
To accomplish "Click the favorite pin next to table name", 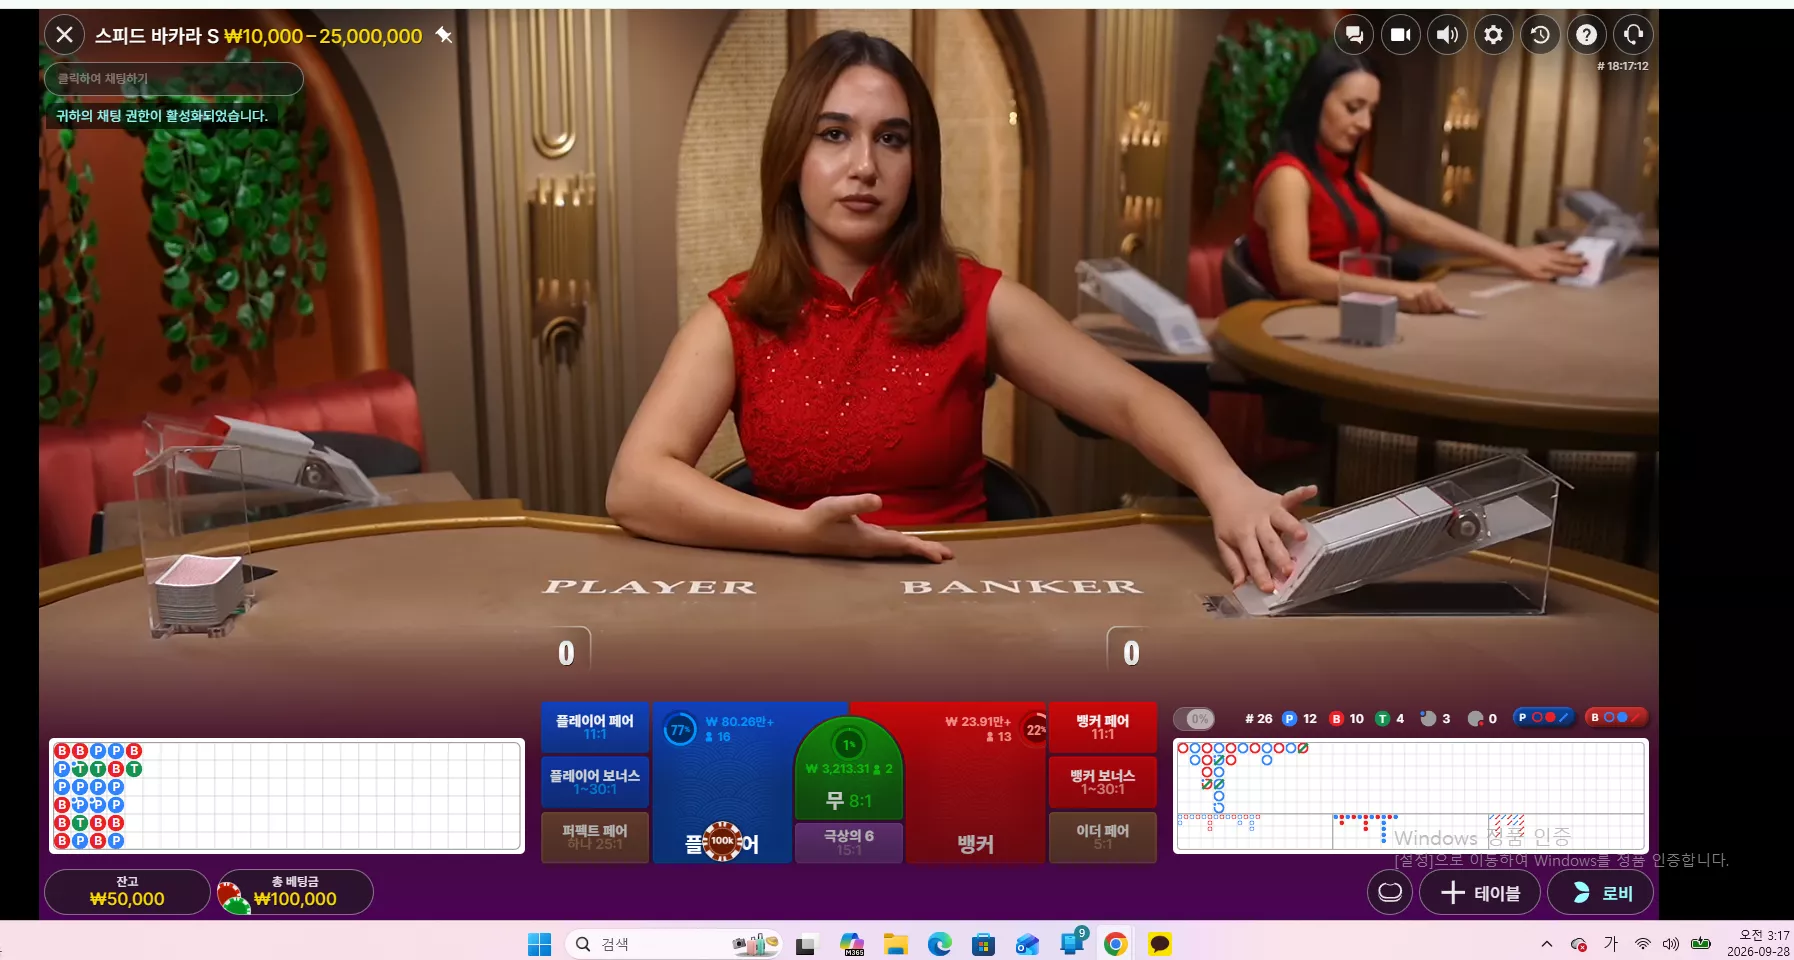I will pyautogui.click(x=444, y=36).
